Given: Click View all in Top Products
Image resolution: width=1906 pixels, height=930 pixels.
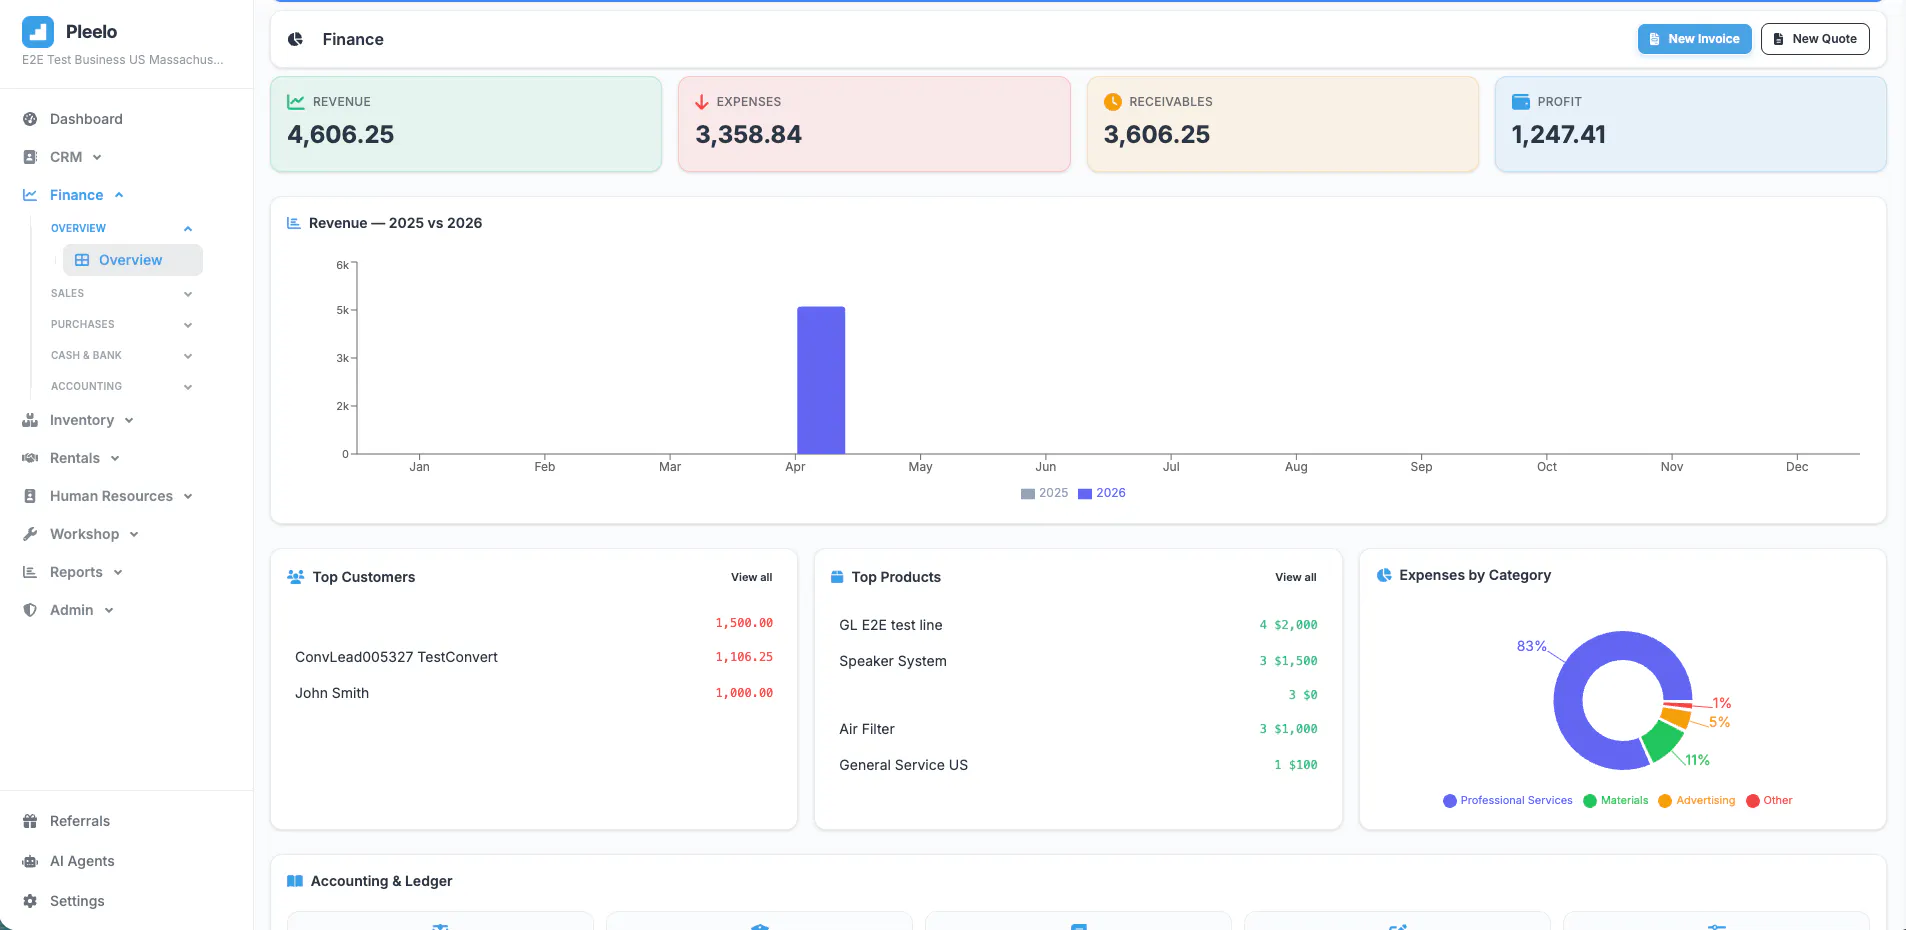Looking at the screenshot, I should [1295, 577].
